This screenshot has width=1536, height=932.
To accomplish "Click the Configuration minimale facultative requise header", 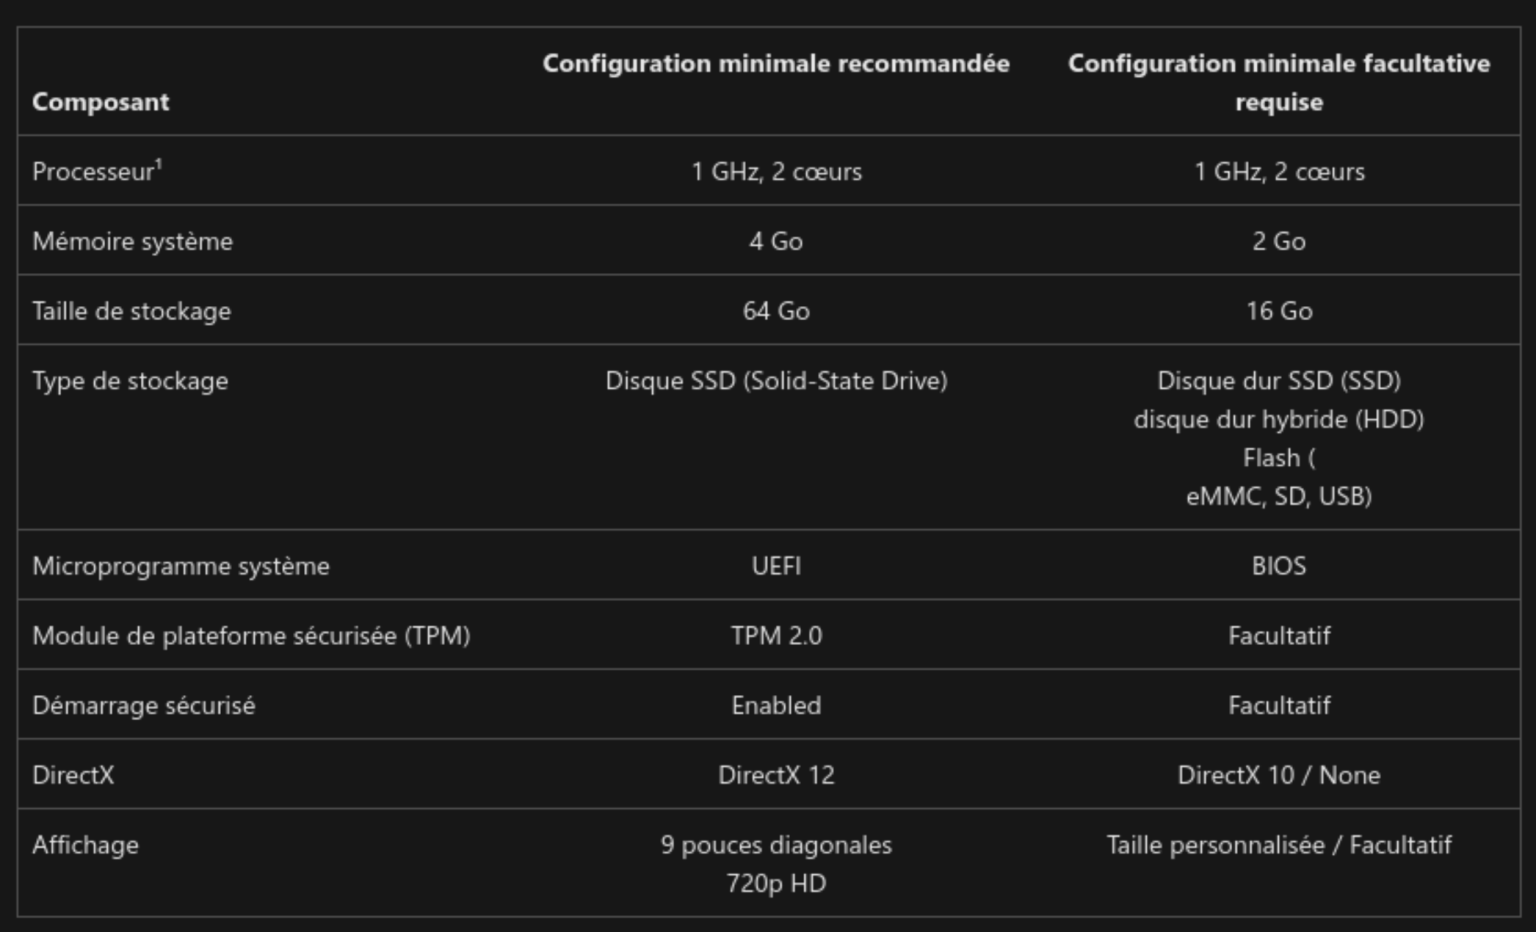I will pyautogui.click(x=1278, y=82).
